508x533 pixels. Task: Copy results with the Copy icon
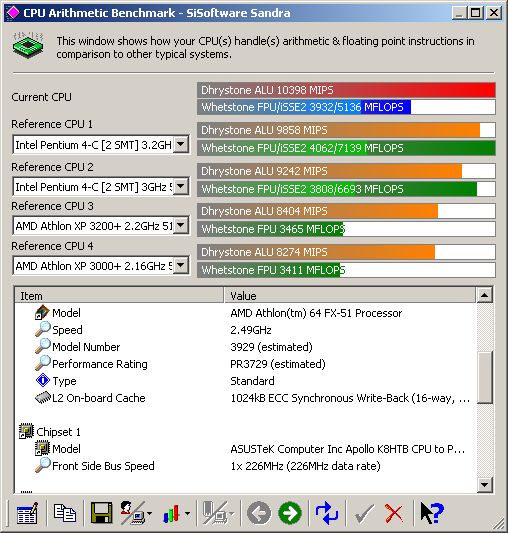click(x=65, y=513)
